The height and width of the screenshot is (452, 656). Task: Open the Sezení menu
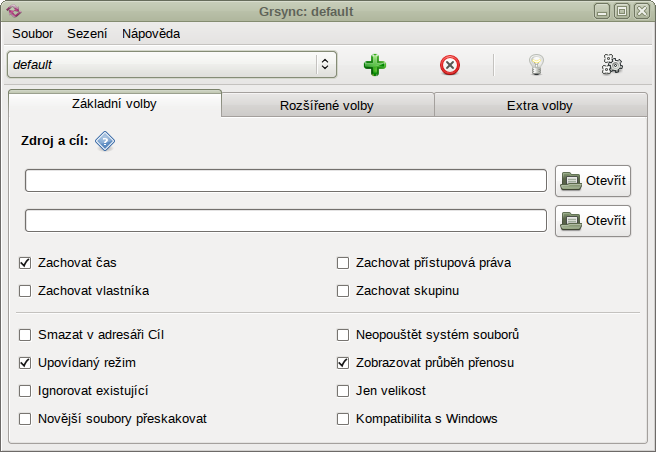(87, 33)
